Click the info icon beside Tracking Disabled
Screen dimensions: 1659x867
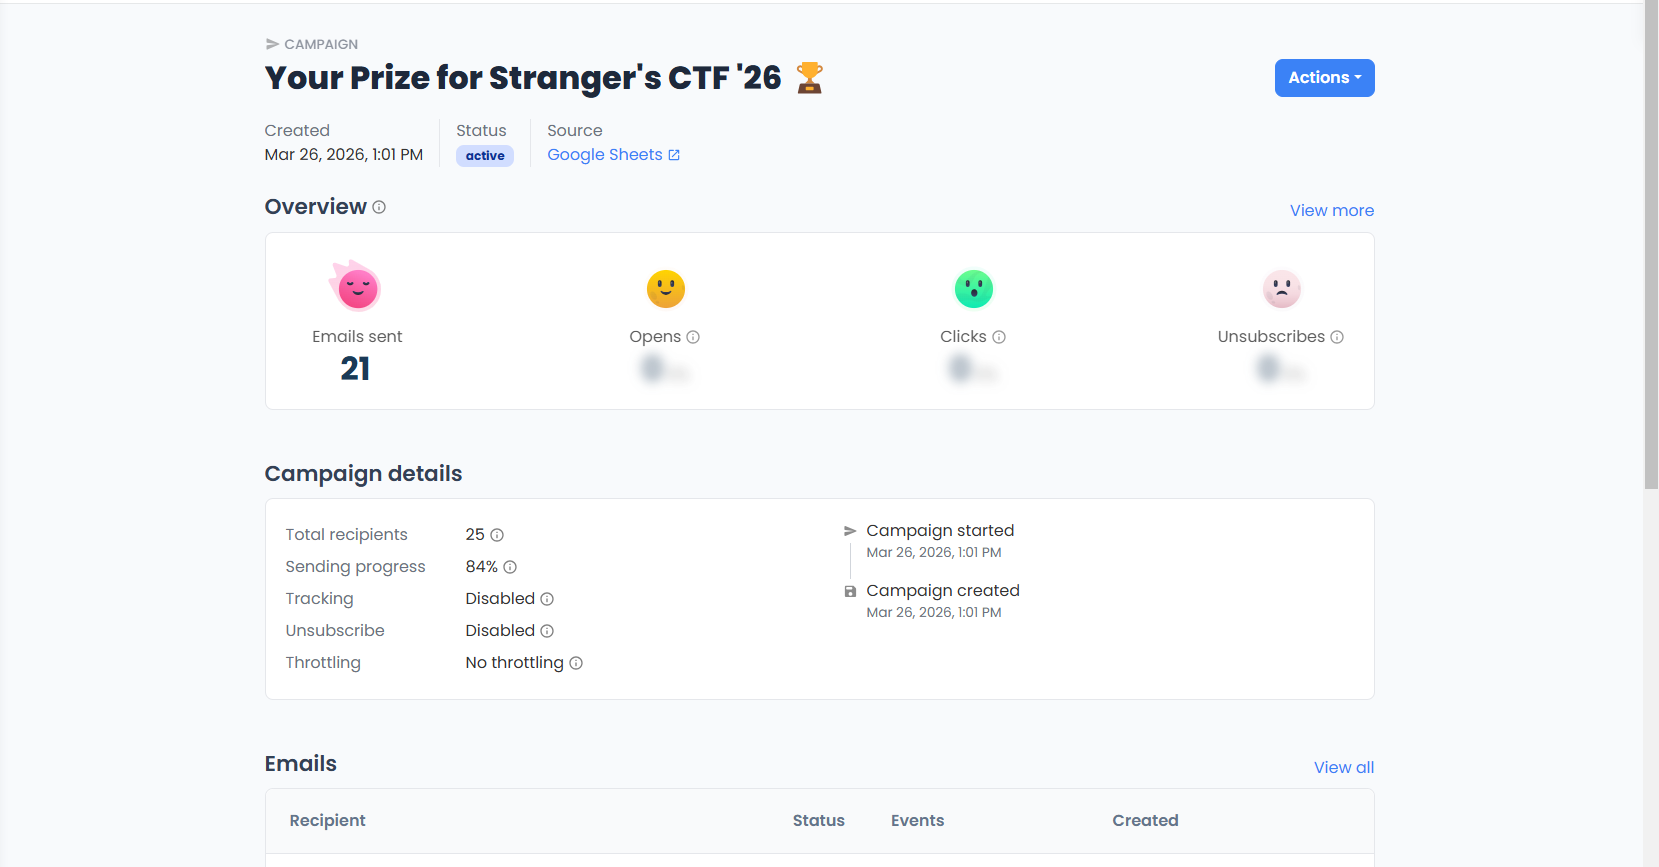pyautogui.click(x=547, y=599)
